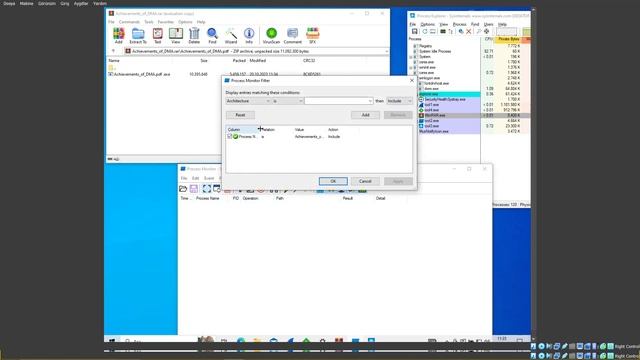Image resolution: width=640 pixels, height=360 pixels.
Task: Open the Makine menu in VirtualBox menu bar
Action: click(27, 3)
